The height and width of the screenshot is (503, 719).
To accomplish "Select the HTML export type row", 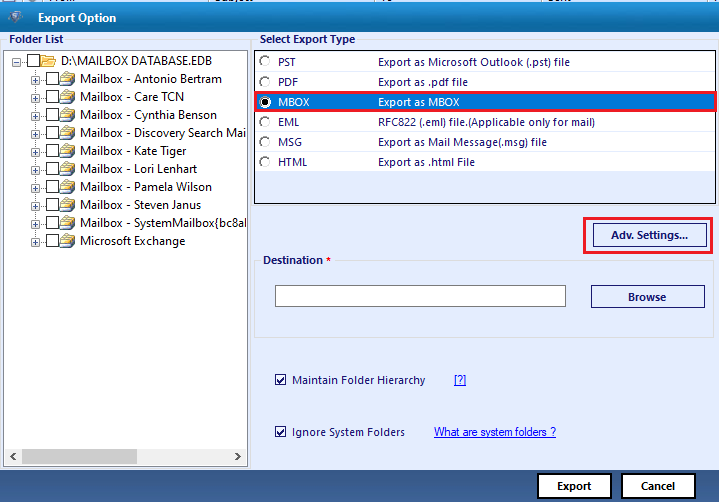I will pos(485,162).
